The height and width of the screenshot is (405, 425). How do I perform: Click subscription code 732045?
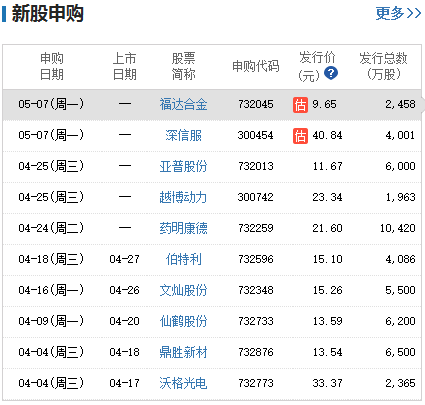click(x=256, y=104)
